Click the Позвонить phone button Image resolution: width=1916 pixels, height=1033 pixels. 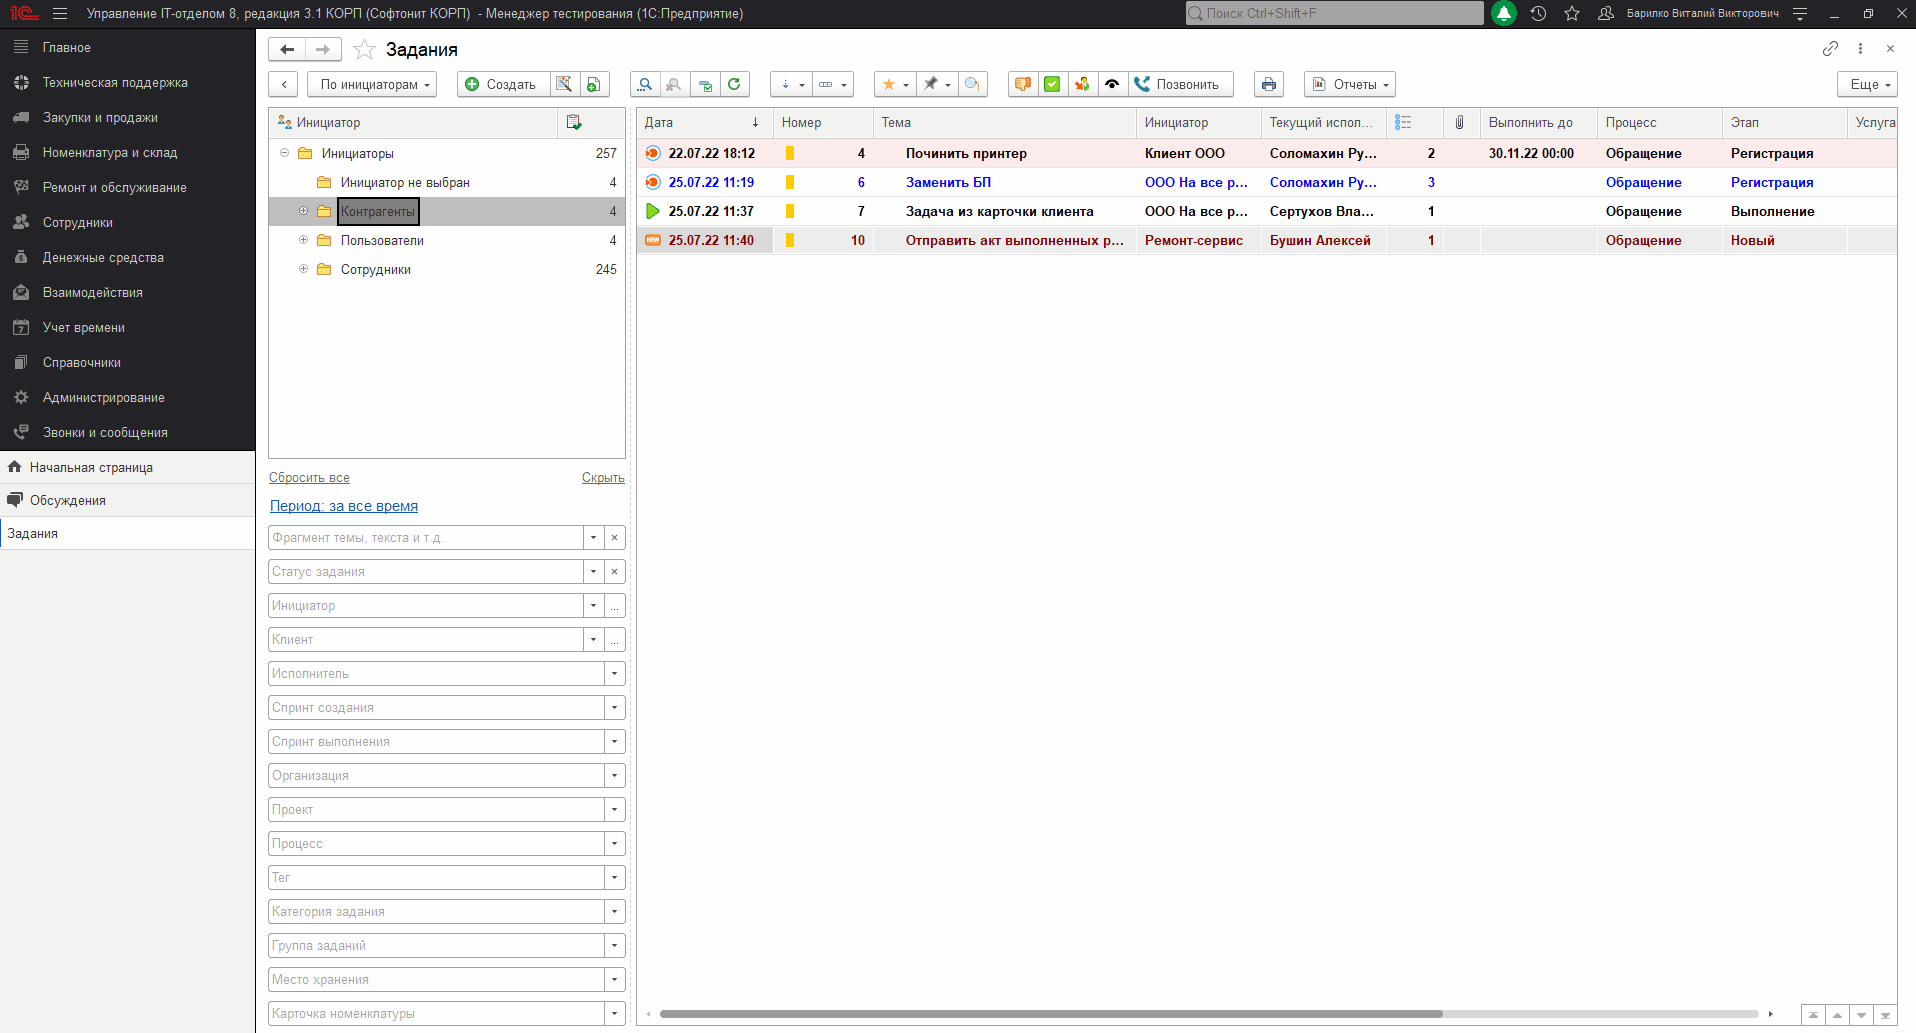point(1180,84)
